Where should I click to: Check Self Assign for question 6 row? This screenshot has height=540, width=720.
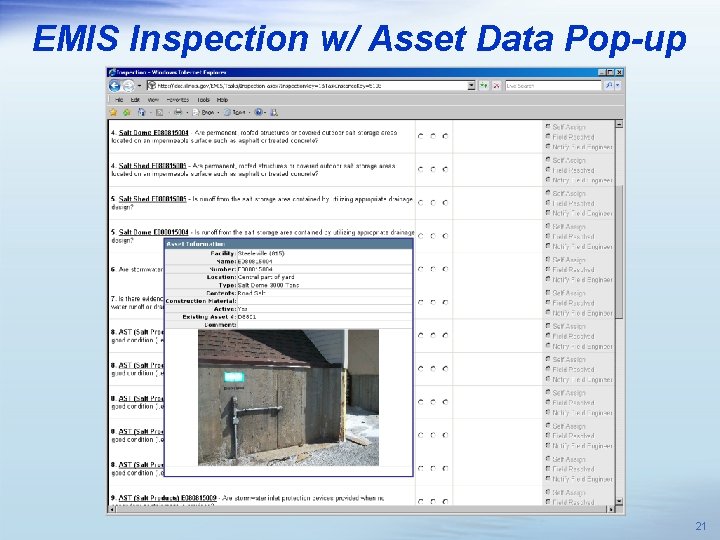pyautogui.click(x=548, y=259)
